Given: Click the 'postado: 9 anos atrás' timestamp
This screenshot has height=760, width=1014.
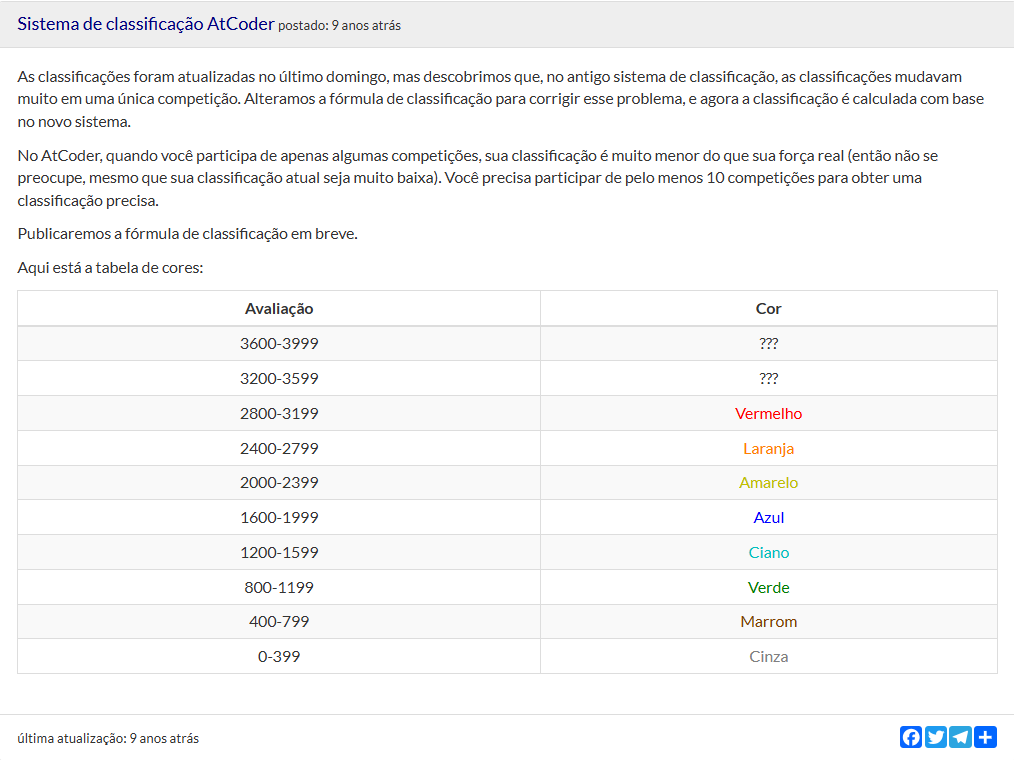Looking at the screenshot, I should (x=339, y=26).
